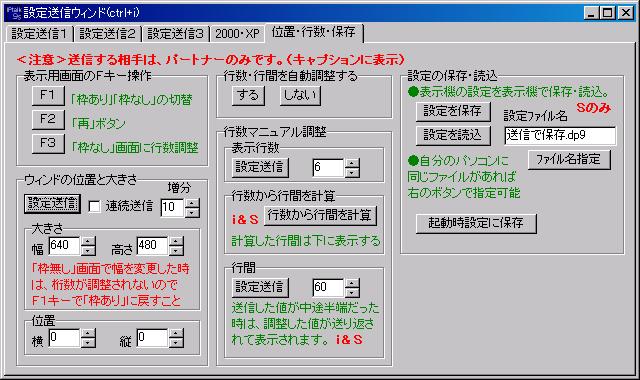Send window position and size settings
The image size is (640, 380).
coord(52,203)
